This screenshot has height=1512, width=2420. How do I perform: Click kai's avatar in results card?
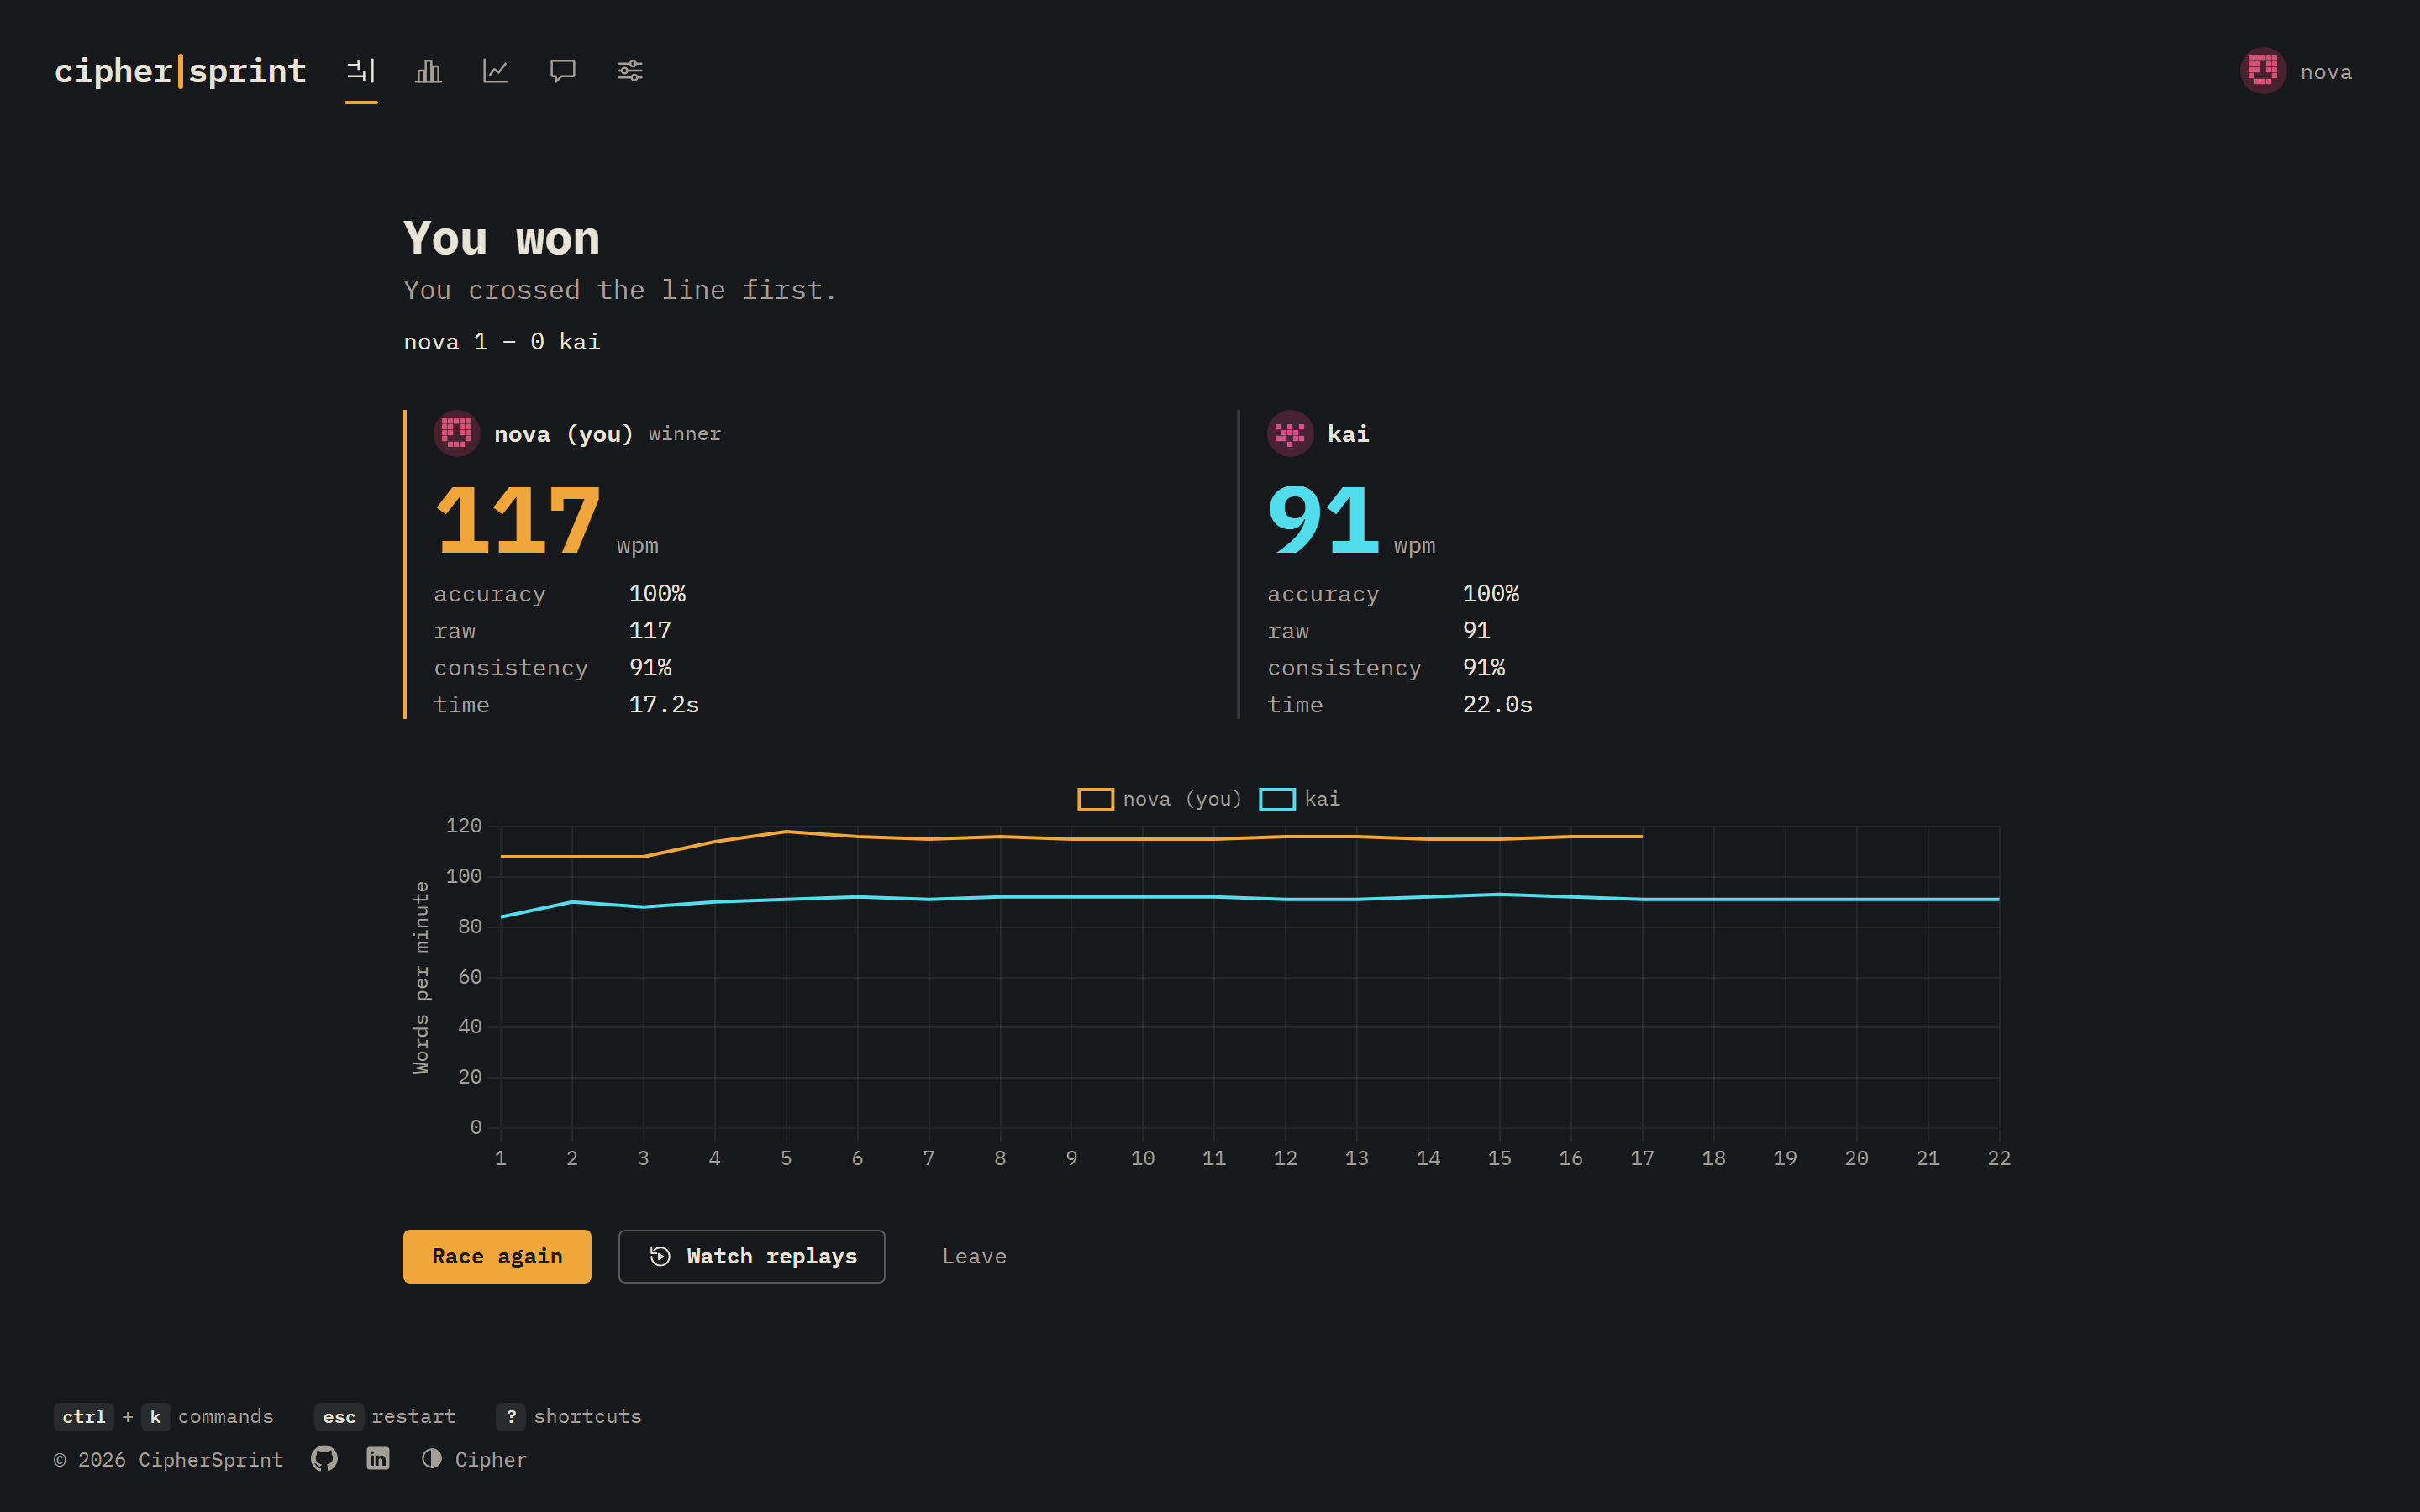(1290, 433)
